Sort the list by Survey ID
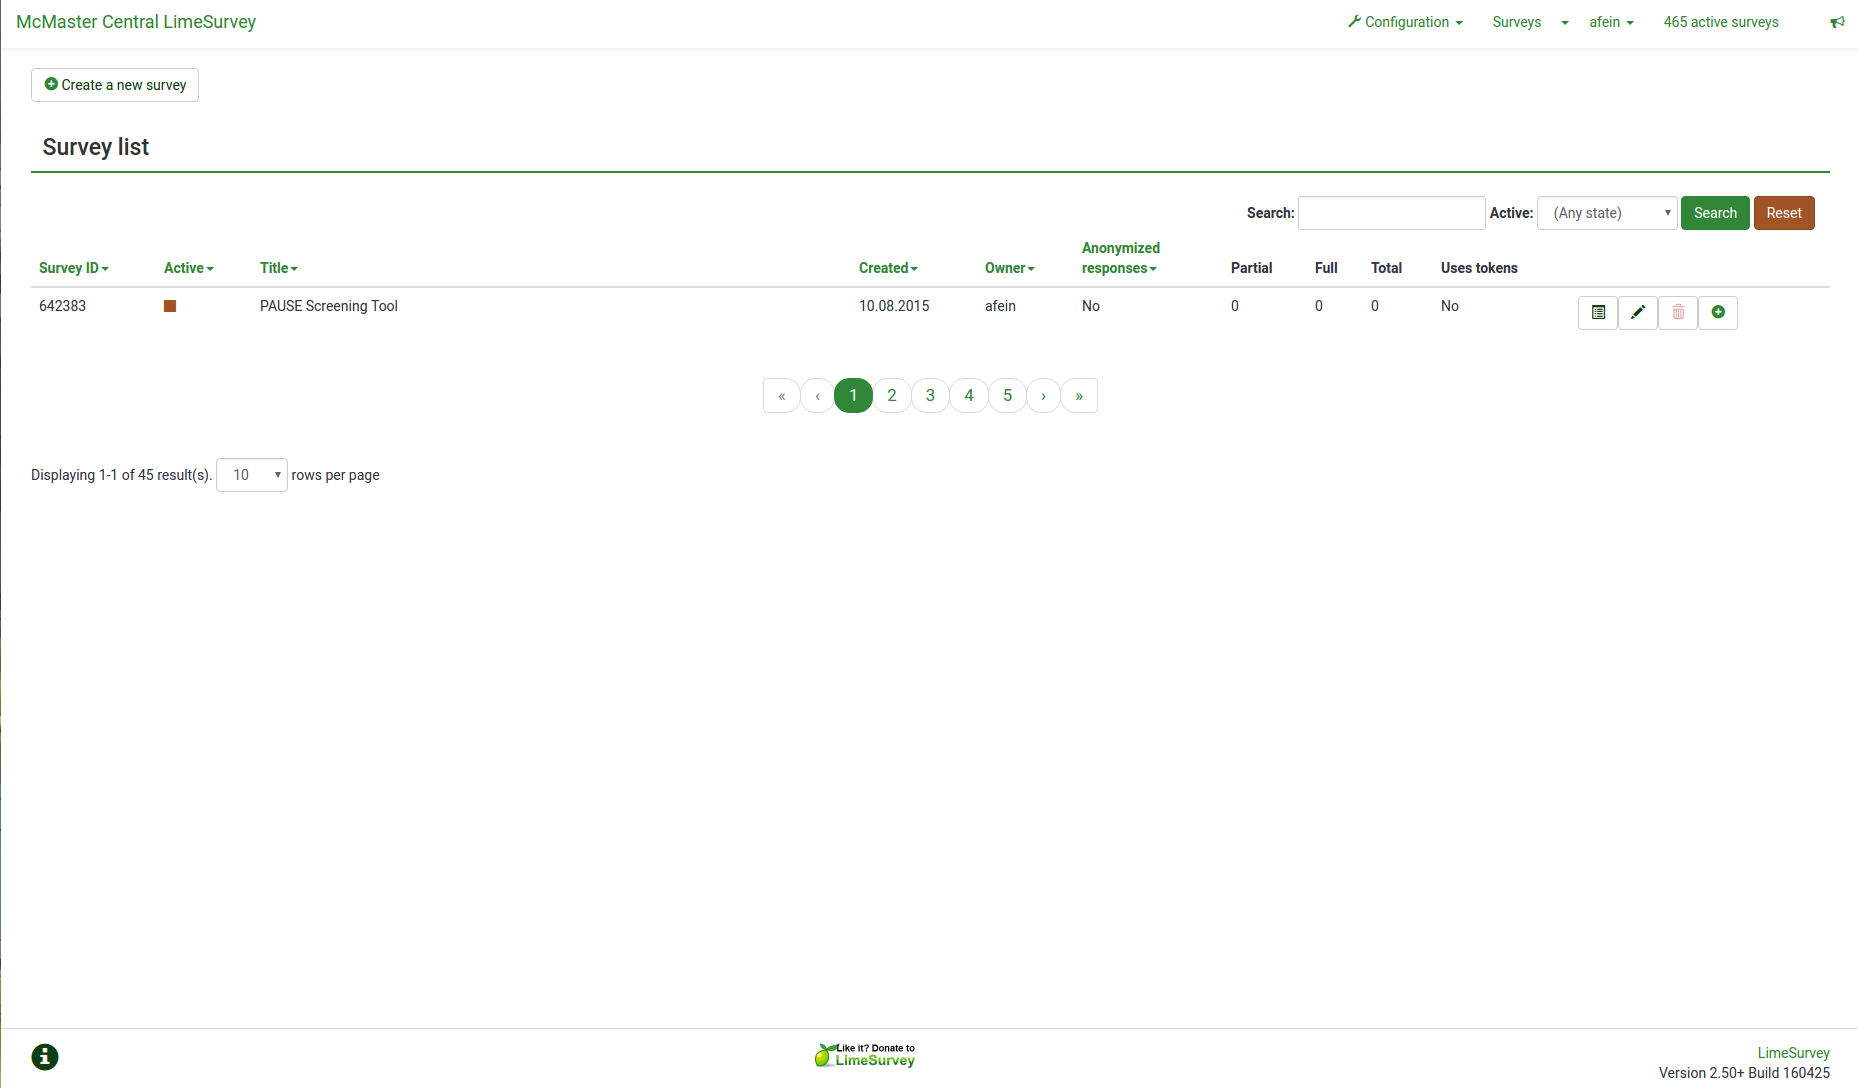 pos(73,268)
